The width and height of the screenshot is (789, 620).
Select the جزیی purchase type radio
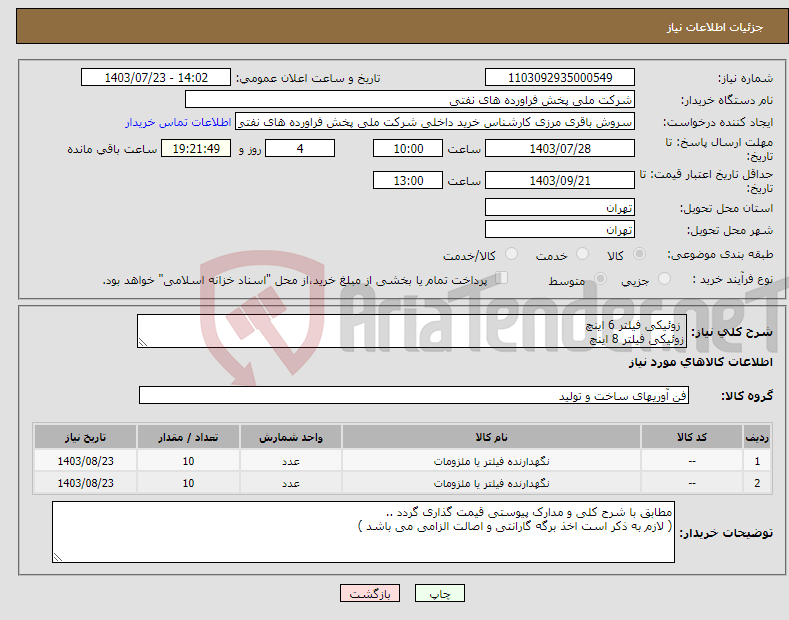pyautogui.click(x=664, y=279)
